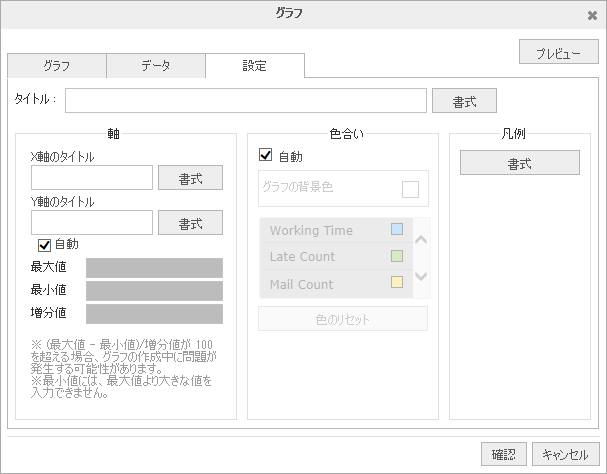The height and width of the screenshot is (474, 607).
Task: Click the X軸のタイトル input field
Action: coord(92,178)
